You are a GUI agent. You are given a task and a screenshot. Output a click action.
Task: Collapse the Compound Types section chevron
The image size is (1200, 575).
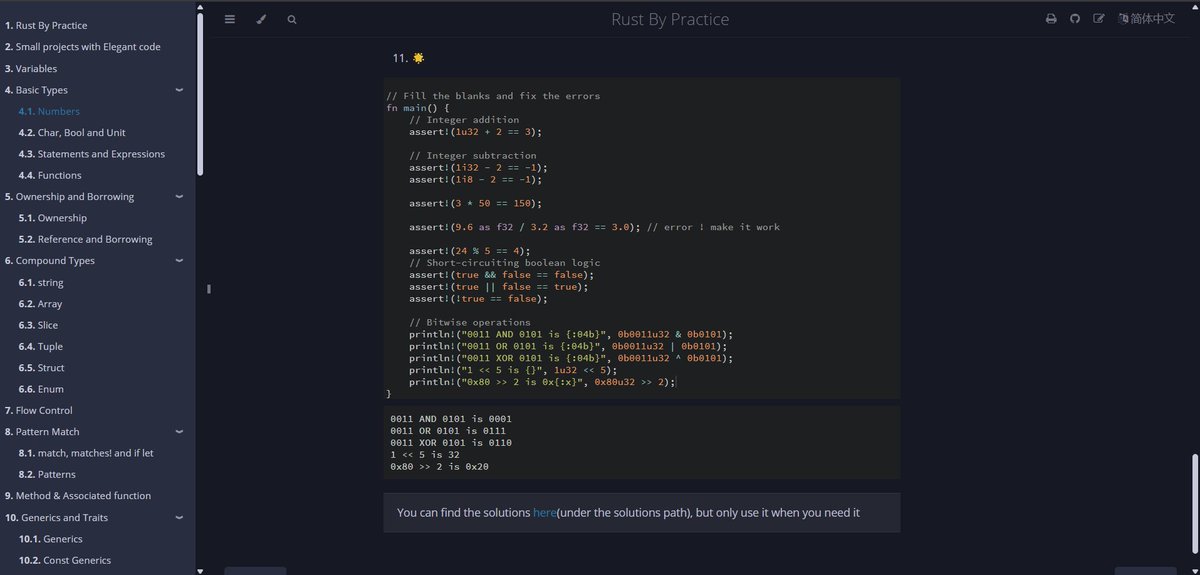tap(179, 261)
